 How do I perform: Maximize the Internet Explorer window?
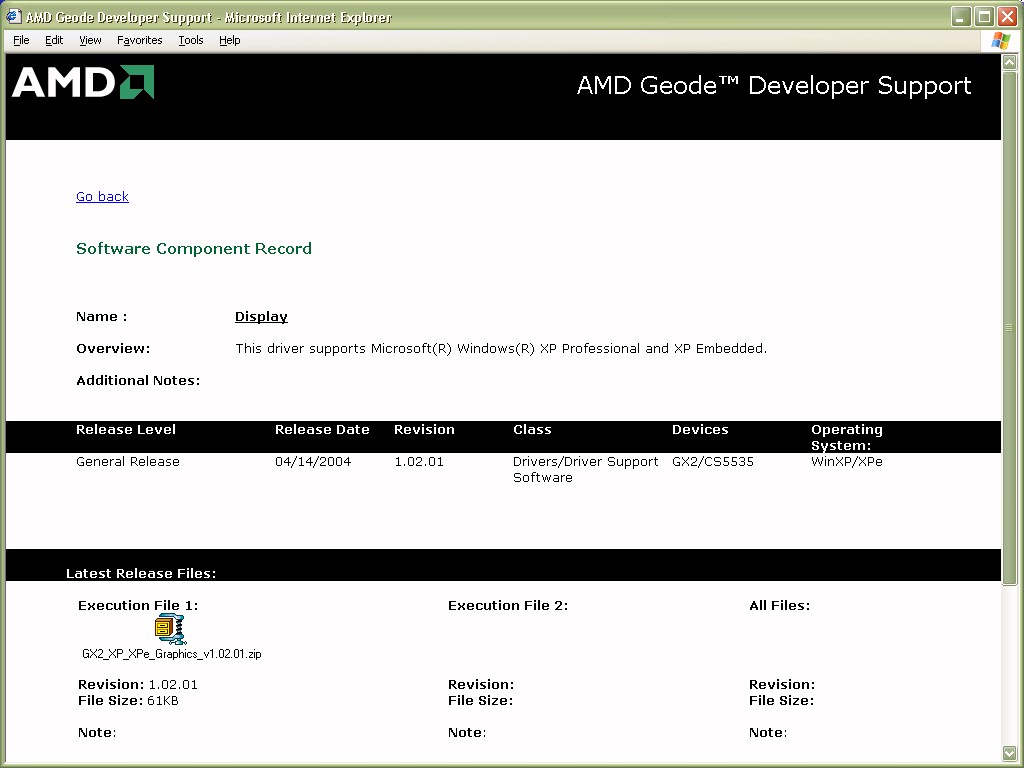(984, 17)
